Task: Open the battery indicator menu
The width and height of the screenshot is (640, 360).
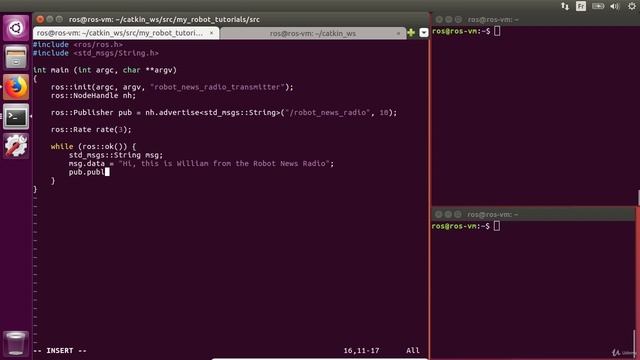Action: coord(598,6)
